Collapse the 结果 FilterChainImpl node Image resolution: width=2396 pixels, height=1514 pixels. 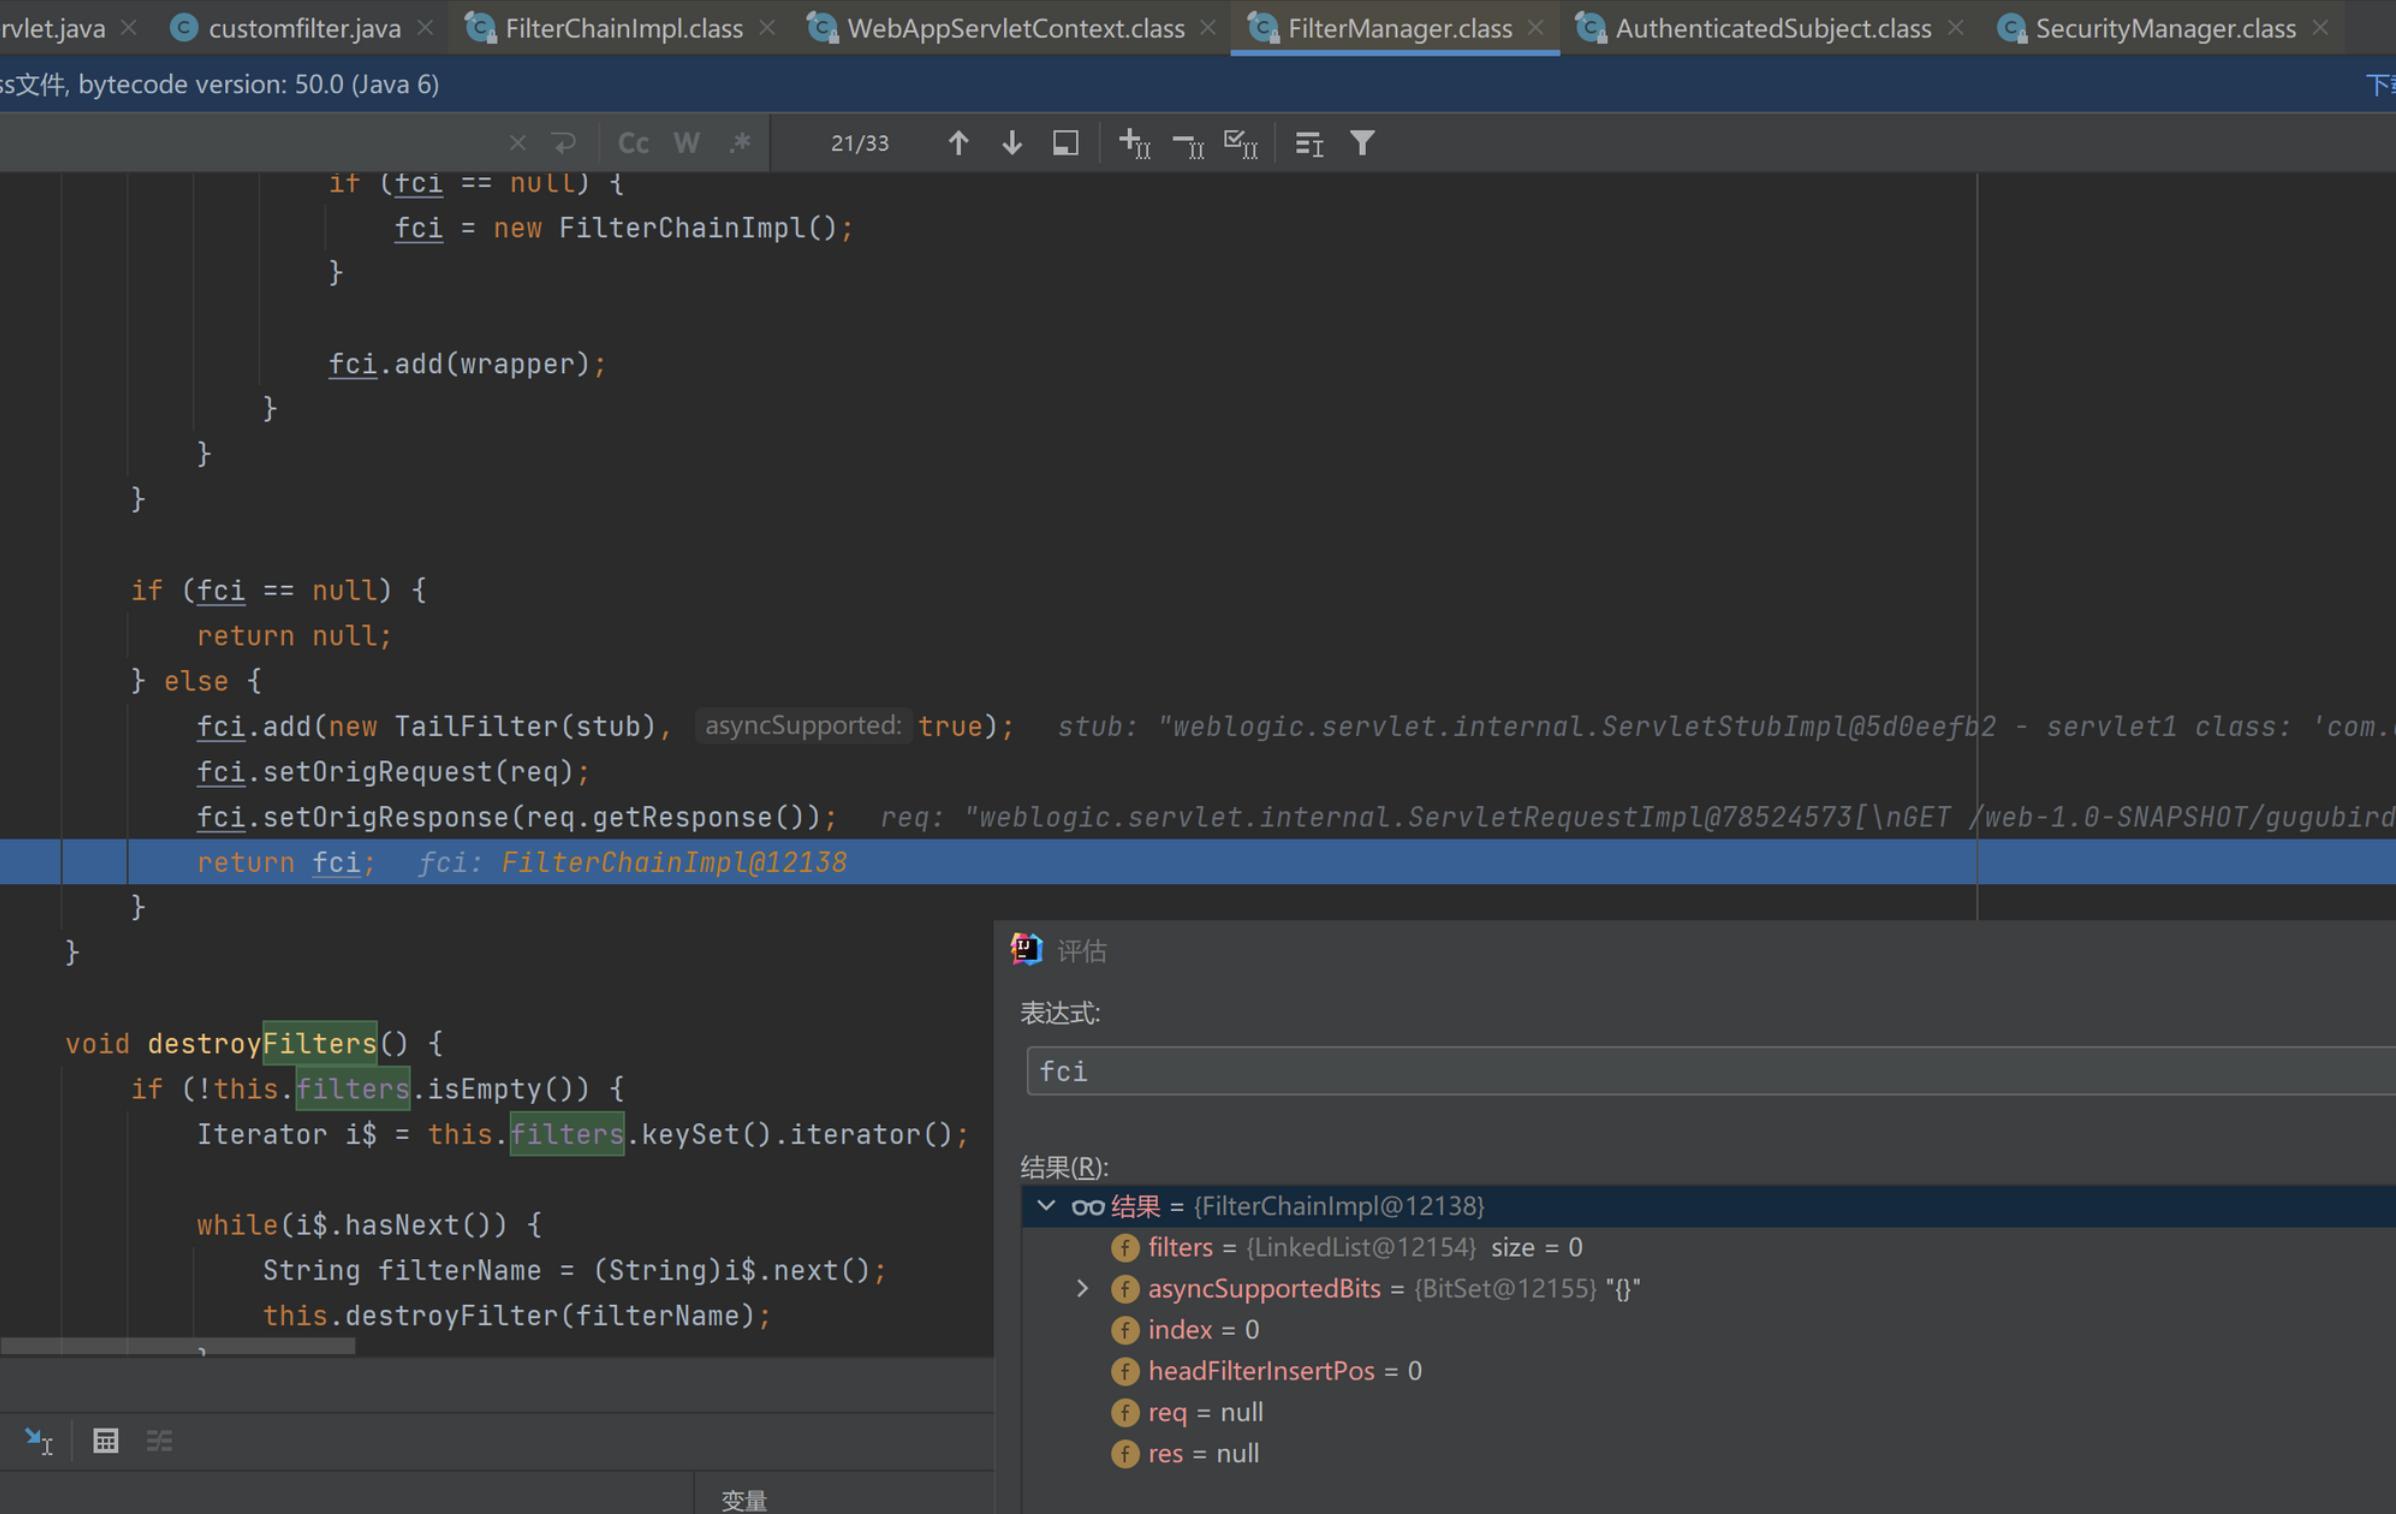[x=1046, y=1206]
